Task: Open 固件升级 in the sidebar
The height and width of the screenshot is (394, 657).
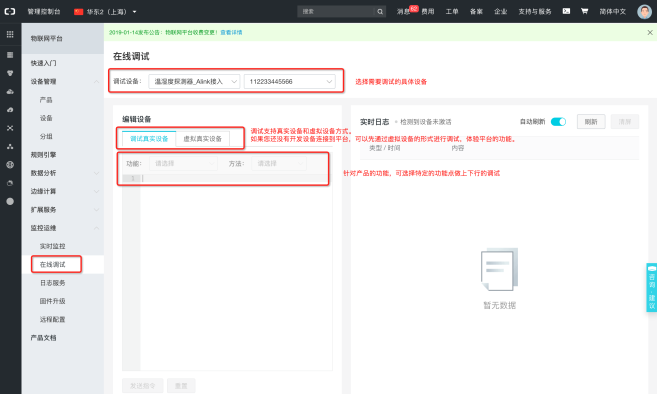Action: click(x=52, y=301)
